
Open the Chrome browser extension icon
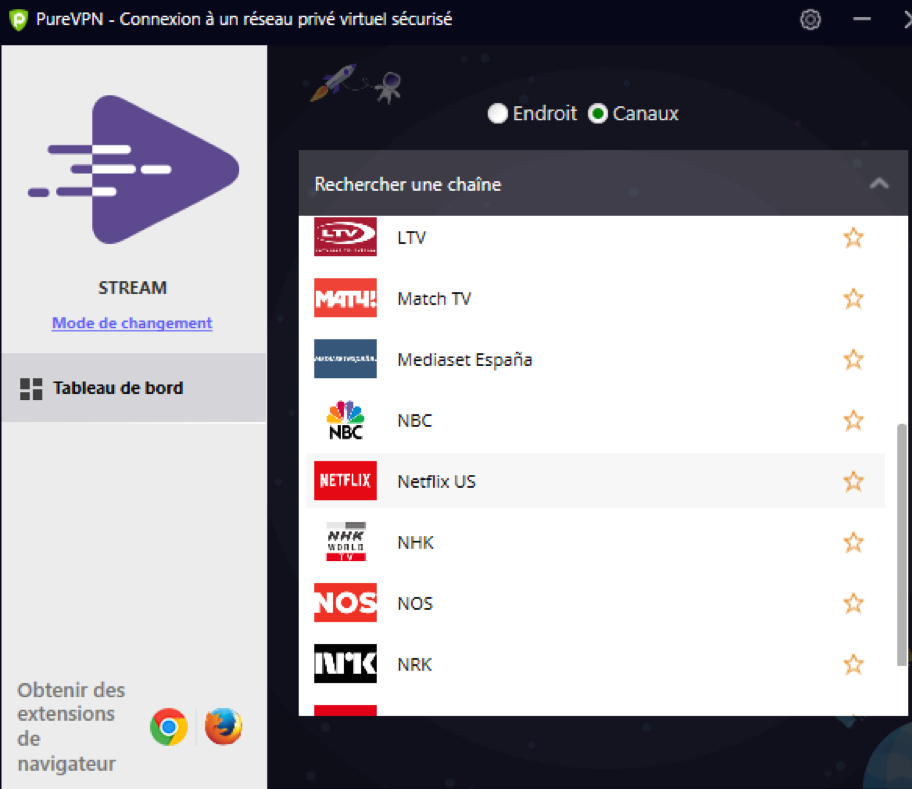click(169, 726)
